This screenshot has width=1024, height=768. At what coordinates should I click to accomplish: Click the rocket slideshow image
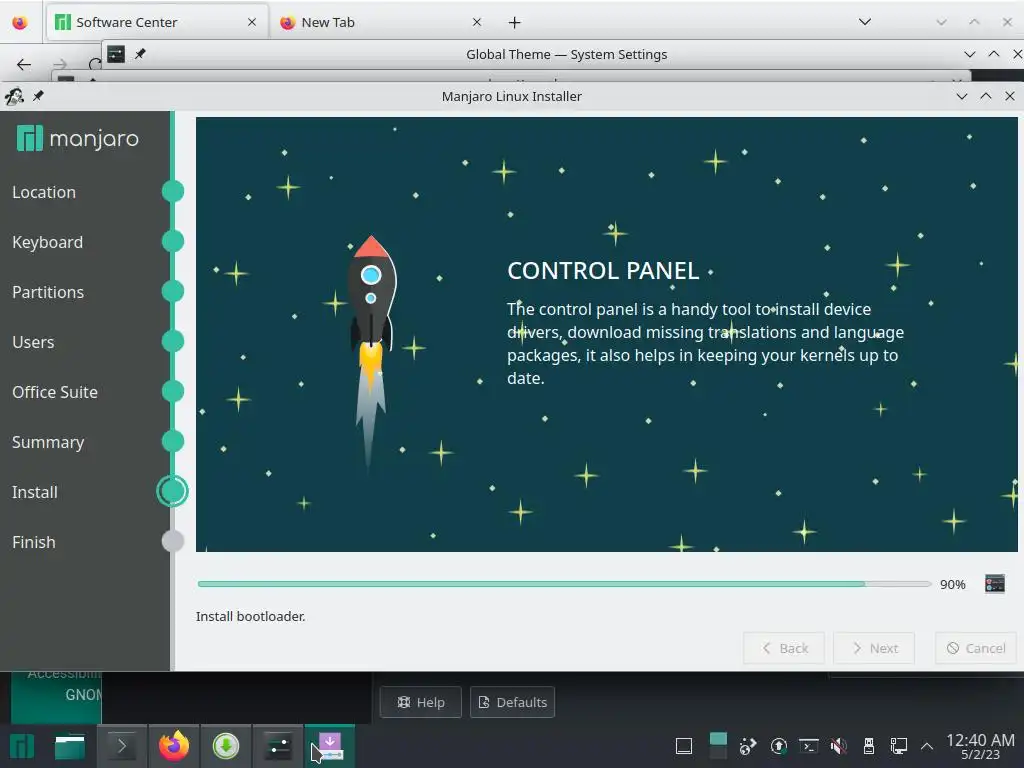pyautogui.click(x=370, y=353)
